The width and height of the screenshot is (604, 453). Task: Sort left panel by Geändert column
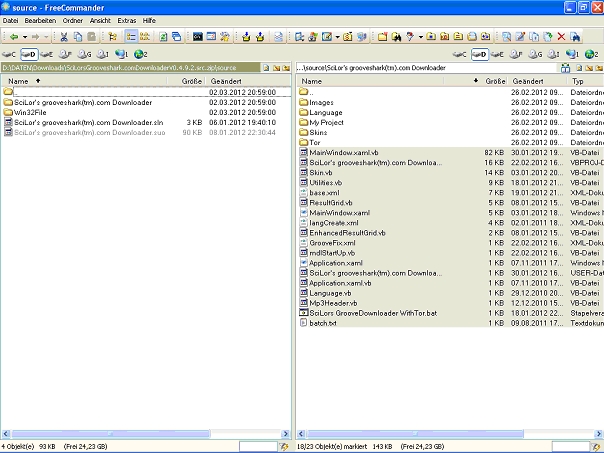[x=248, y=81]
